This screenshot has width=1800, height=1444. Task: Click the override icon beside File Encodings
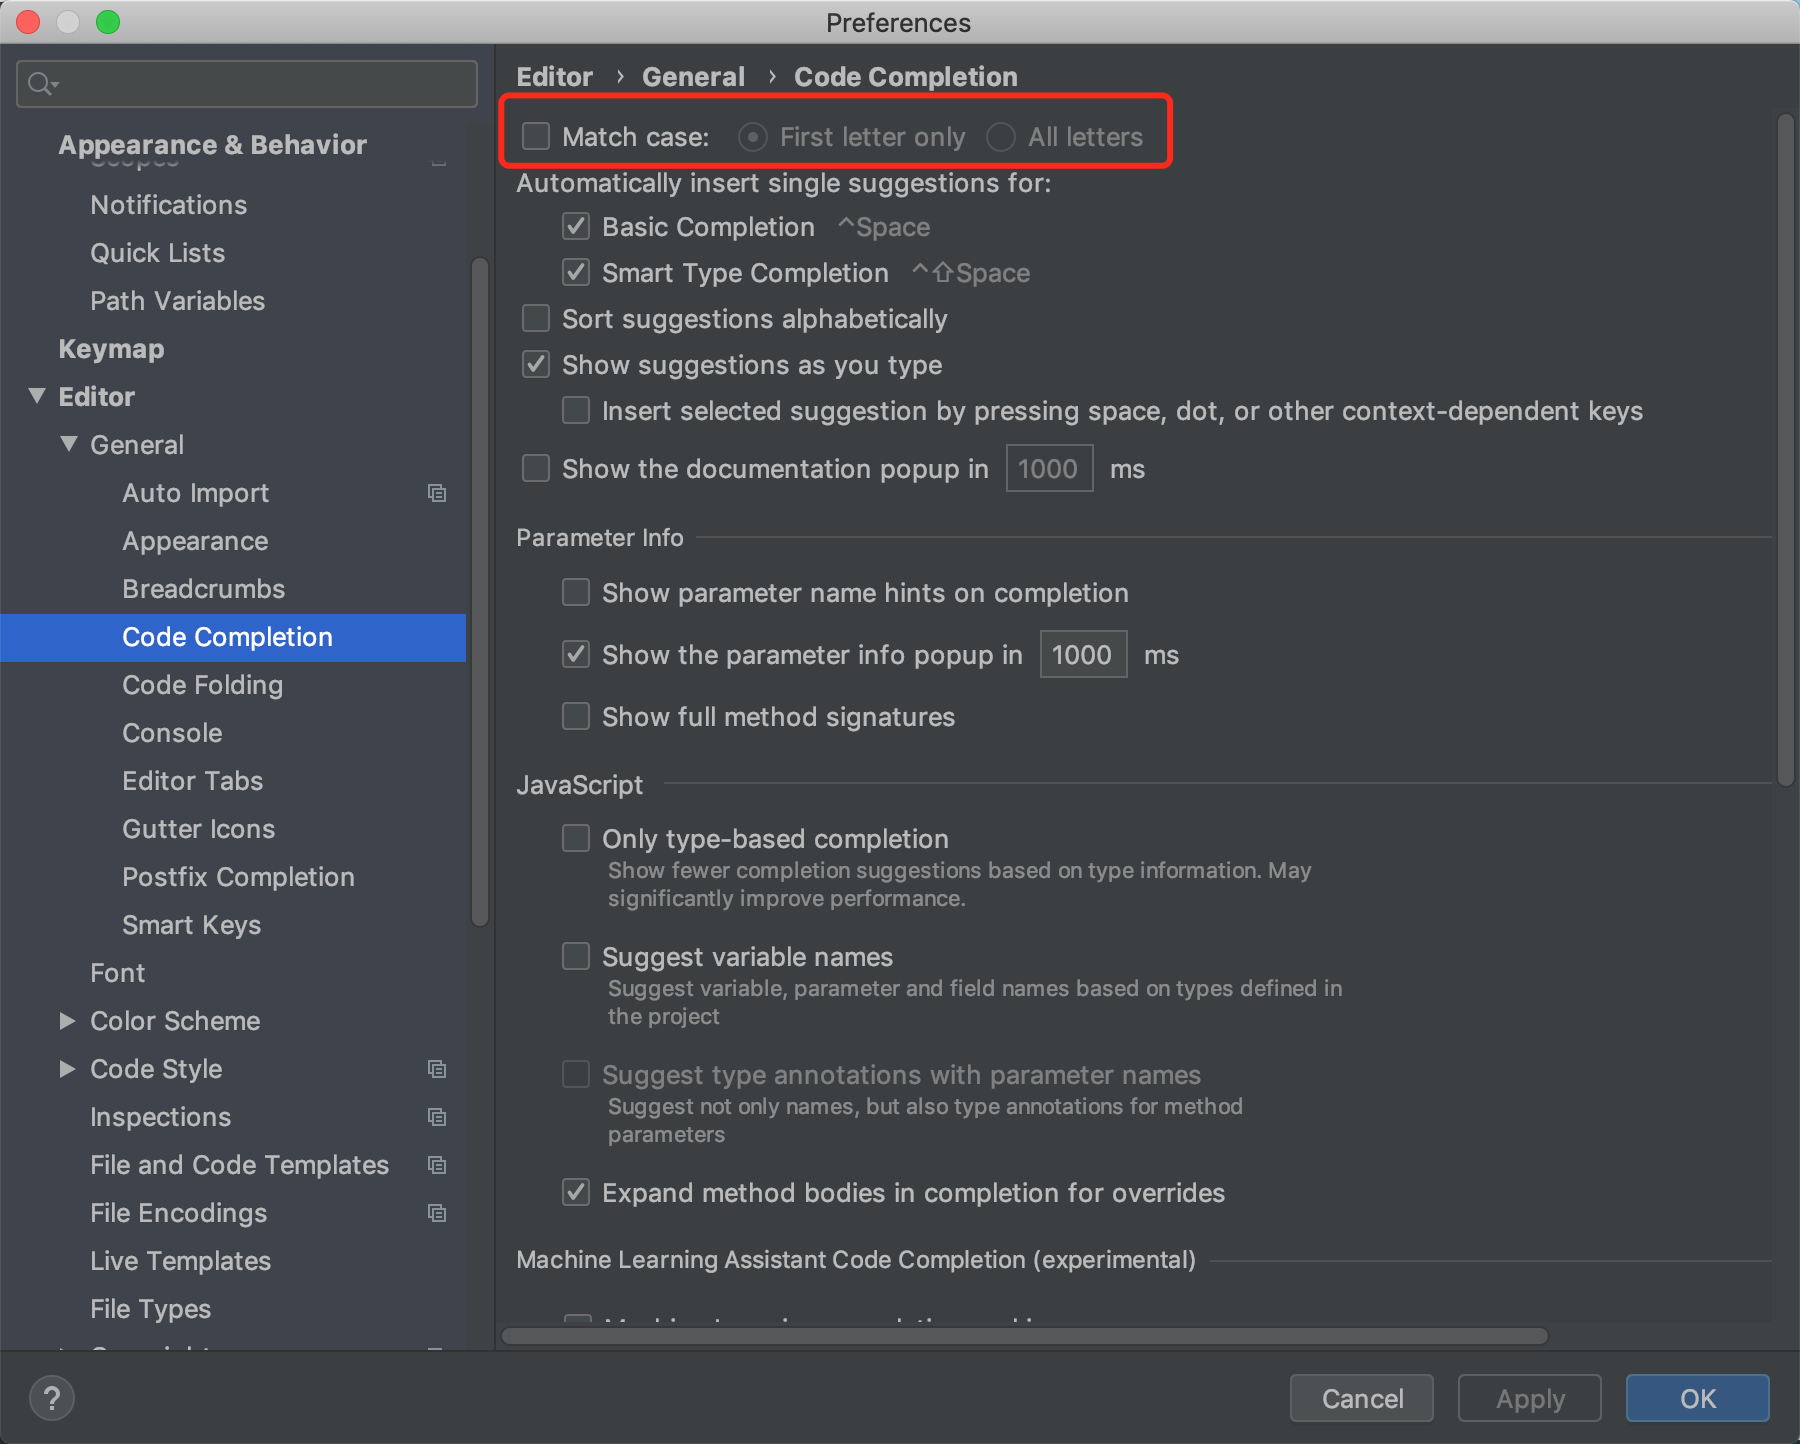(437, 1213)
